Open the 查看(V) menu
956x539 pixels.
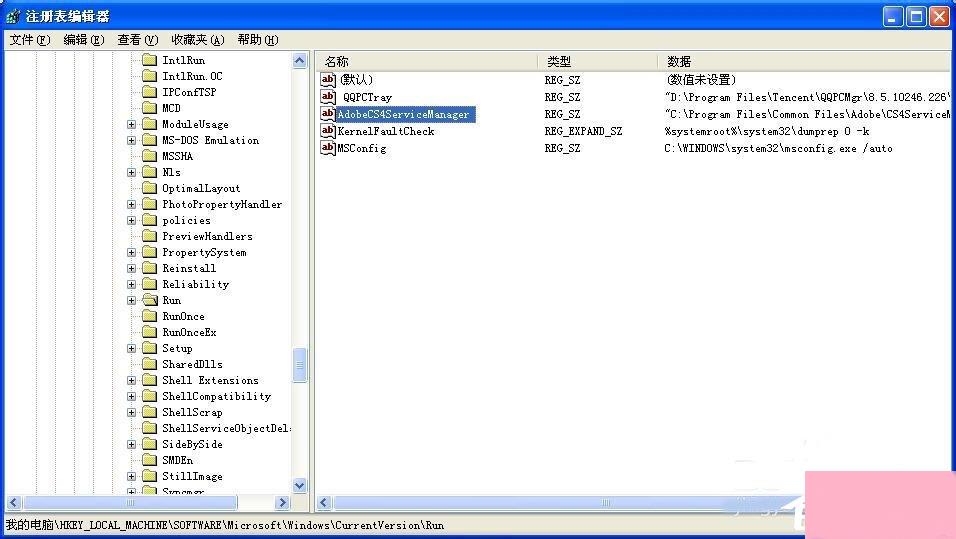(x=137, y=40)
